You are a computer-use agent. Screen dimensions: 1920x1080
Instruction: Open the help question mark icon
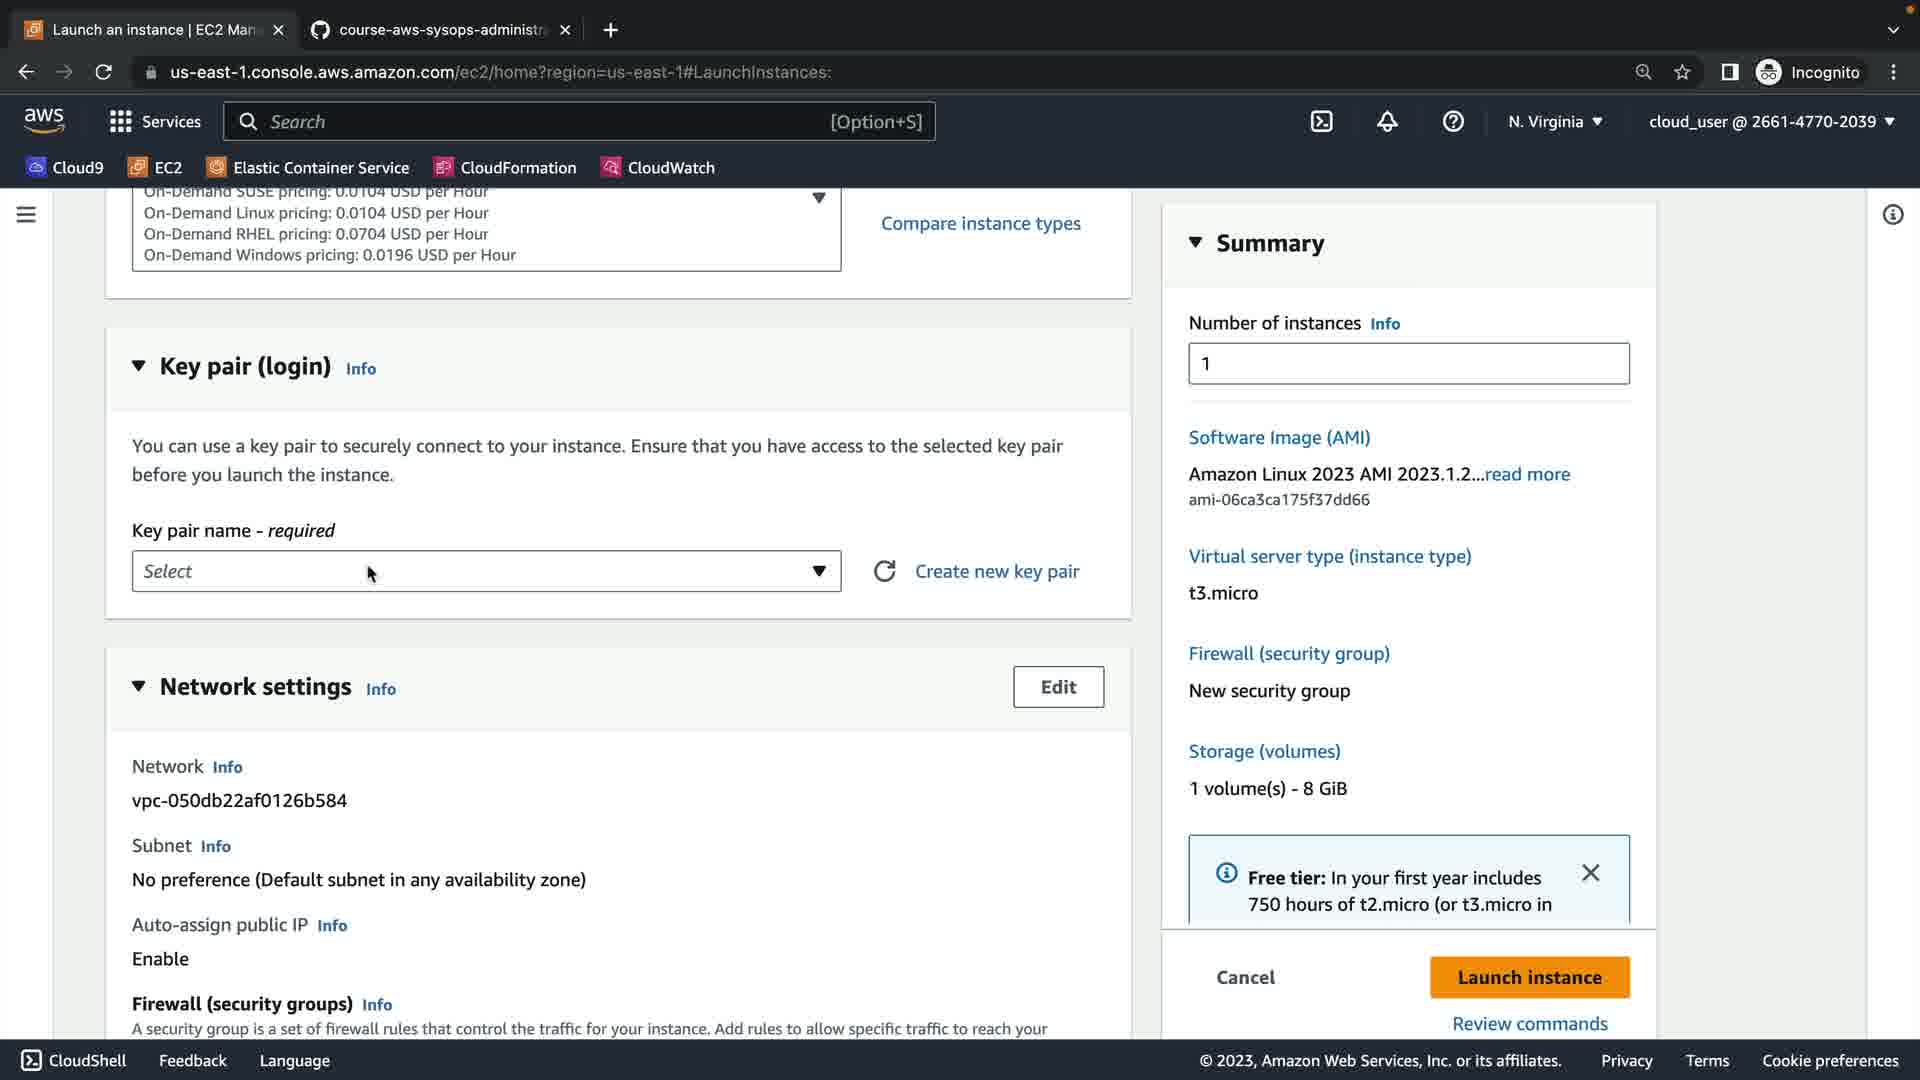pyautogui.click(x=1453, y=121)
